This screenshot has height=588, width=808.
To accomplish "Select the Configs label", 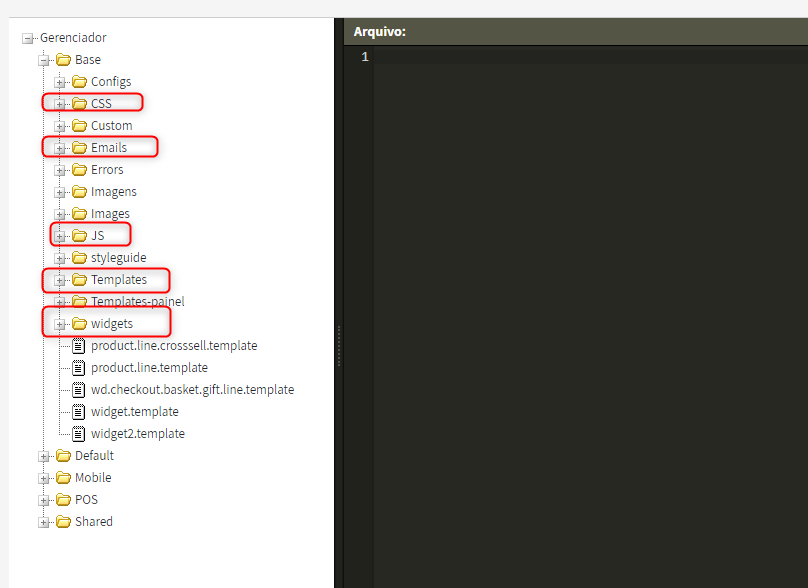I will (x=111, y=82).
